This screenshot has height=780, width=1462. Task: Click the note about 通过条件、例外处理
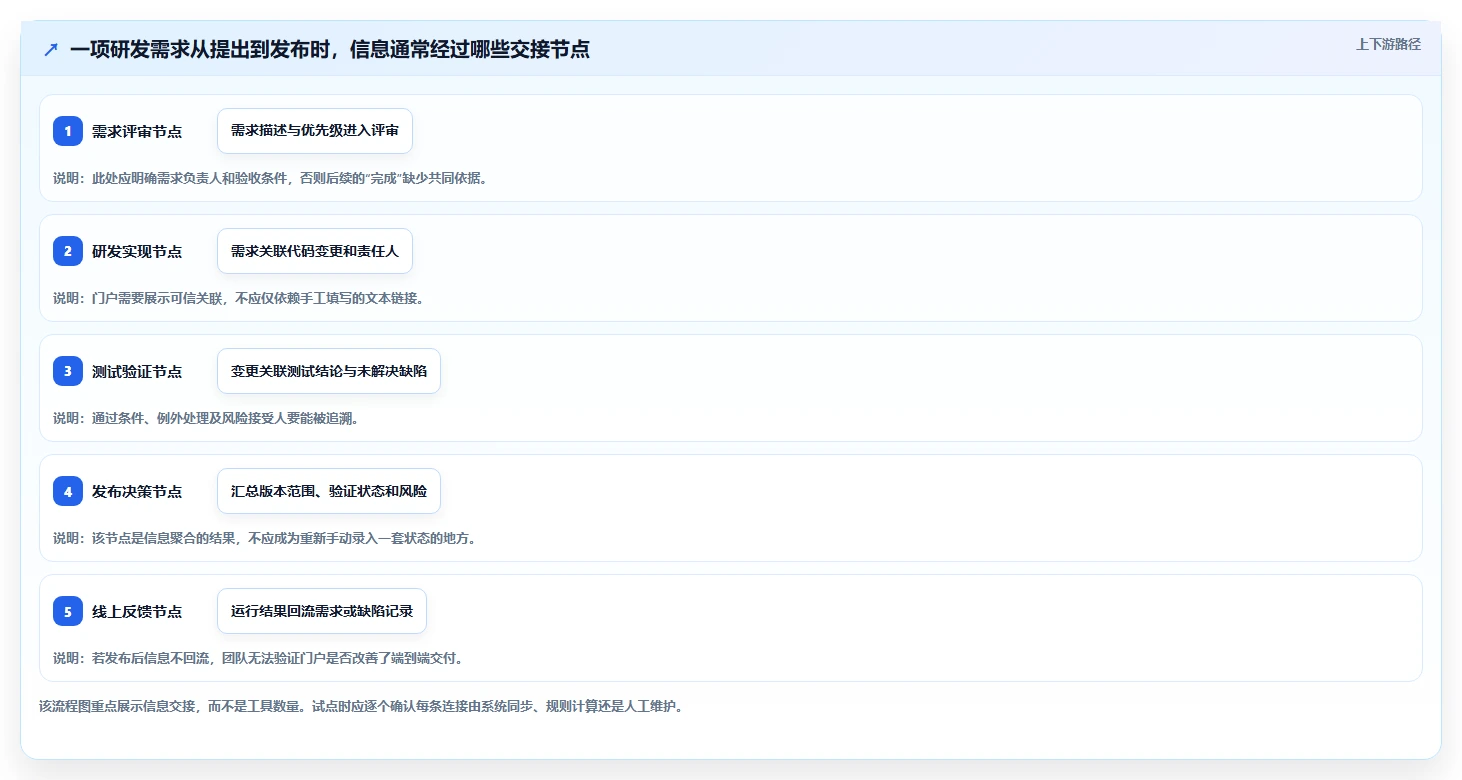point(206,418)
